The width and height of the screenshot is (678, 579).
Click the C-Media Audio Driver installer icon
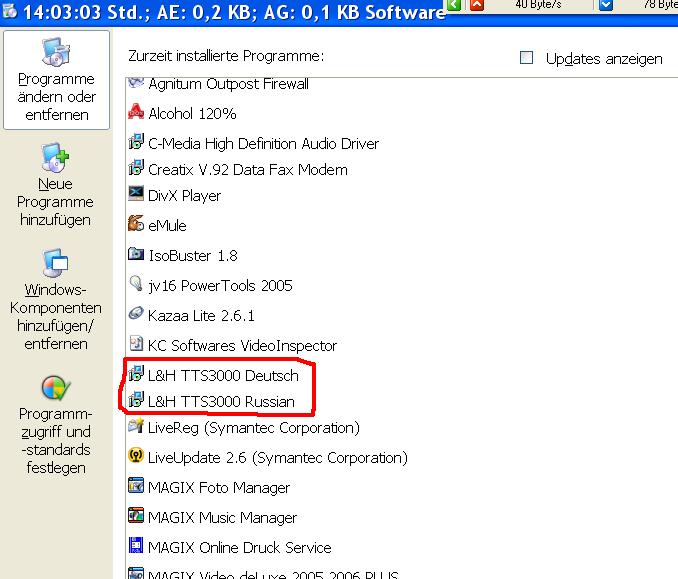(136, 141)
